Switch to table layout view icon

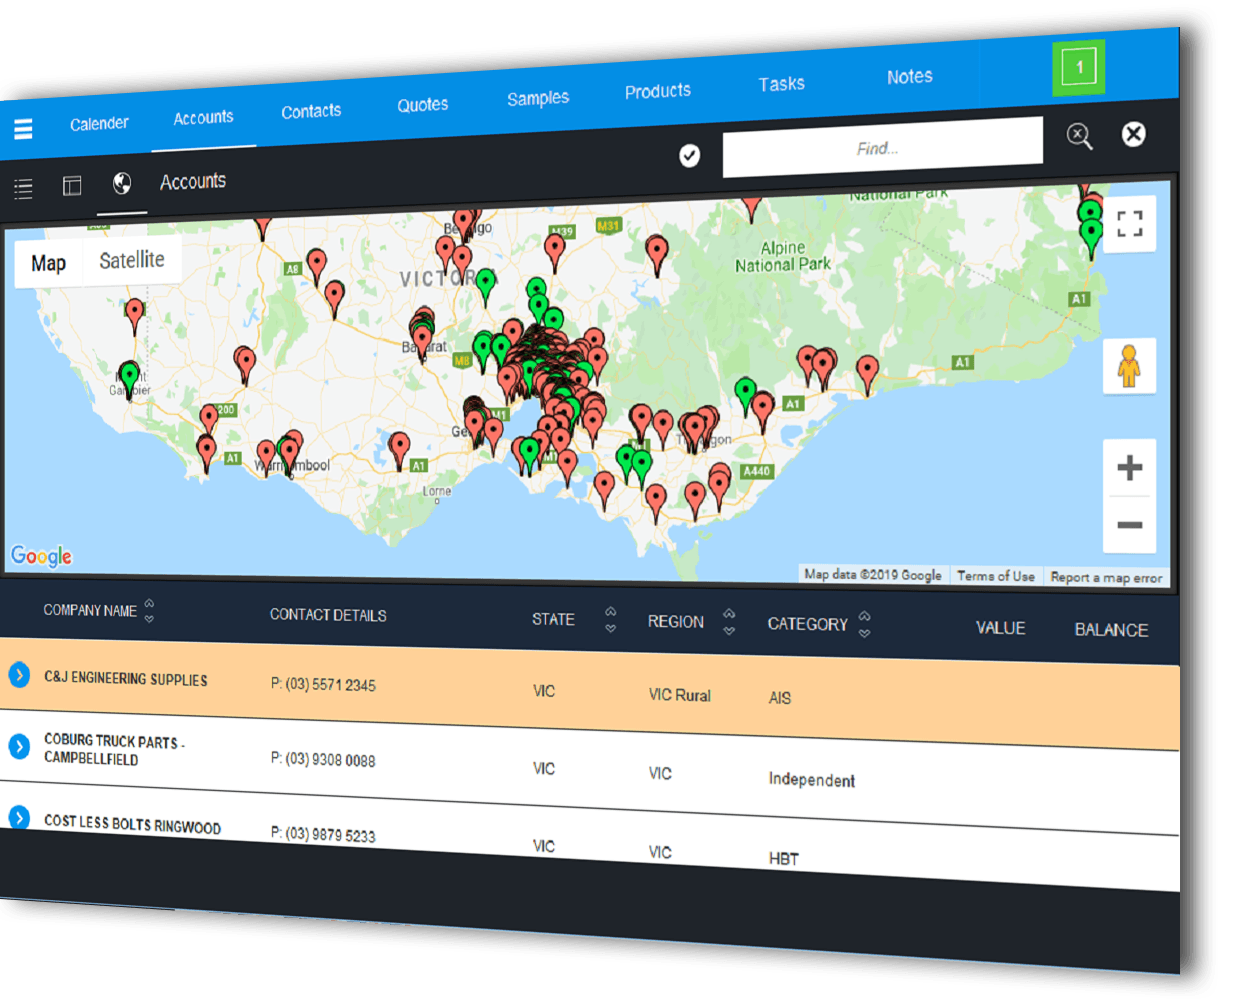(72, 186)
